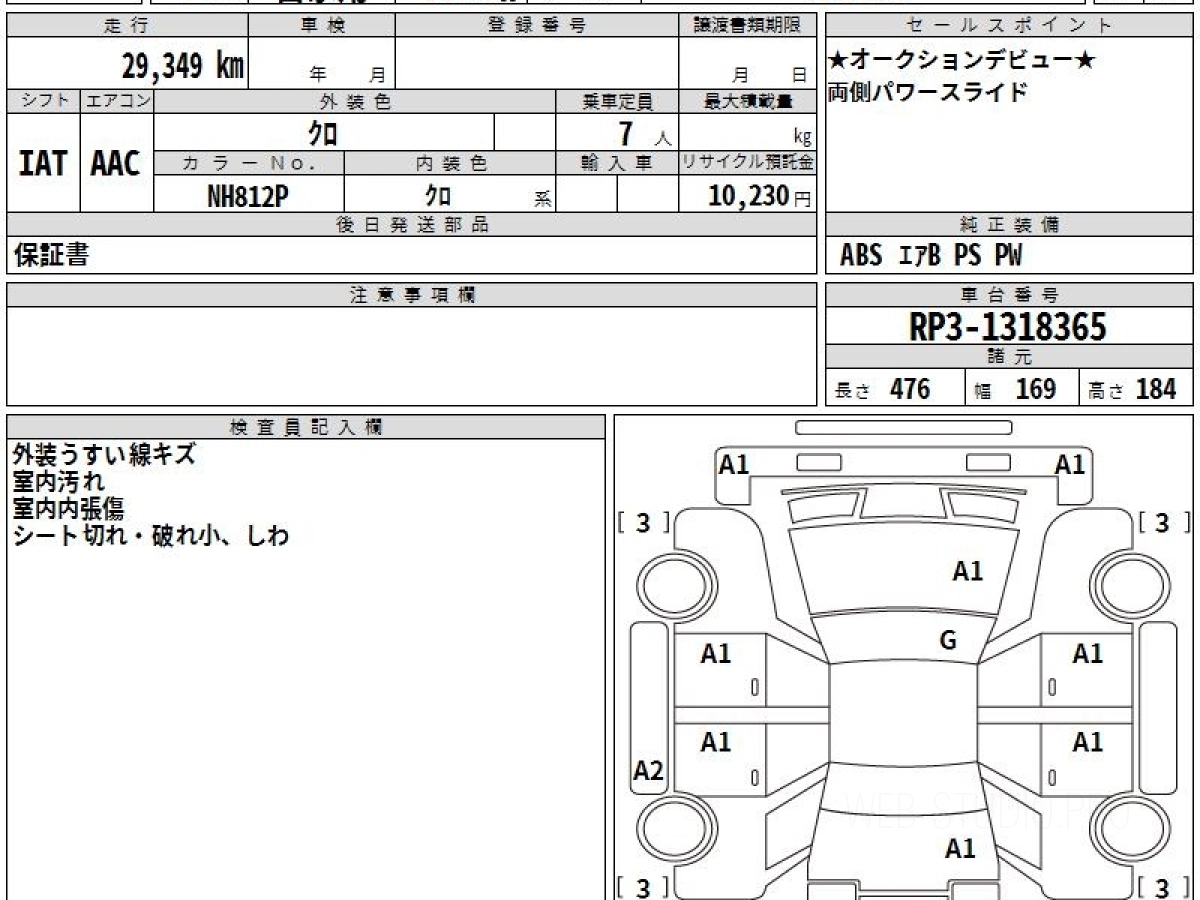Viewport: 1200px width, 900px height.
Task: Click the カラーNo. header
Action: (x=249, y=163)
